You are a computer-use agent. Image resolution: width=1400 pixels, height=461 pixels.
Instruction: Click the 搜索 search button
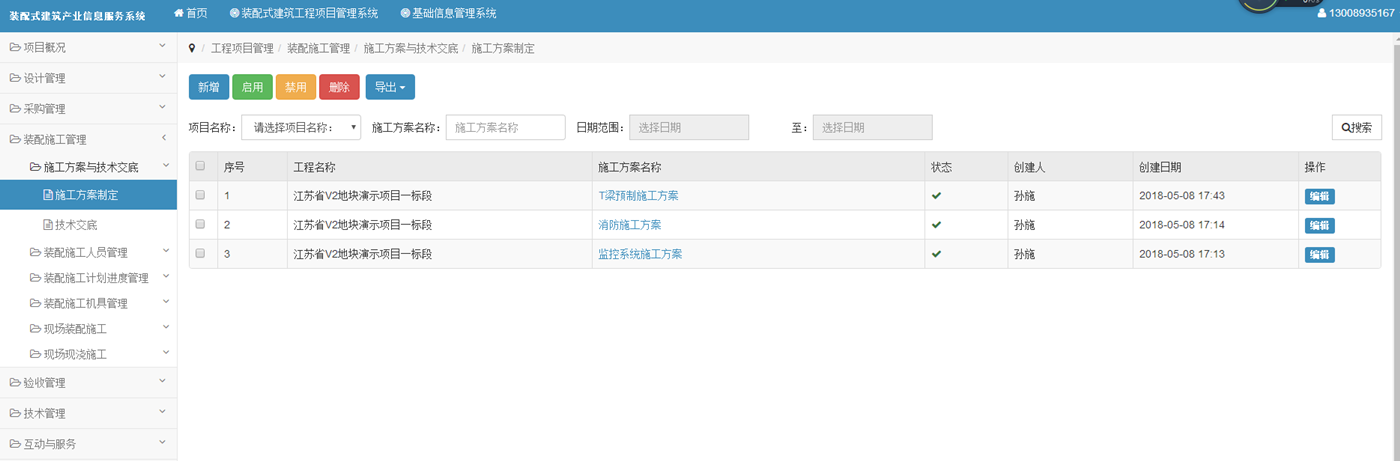point(1357,128)
